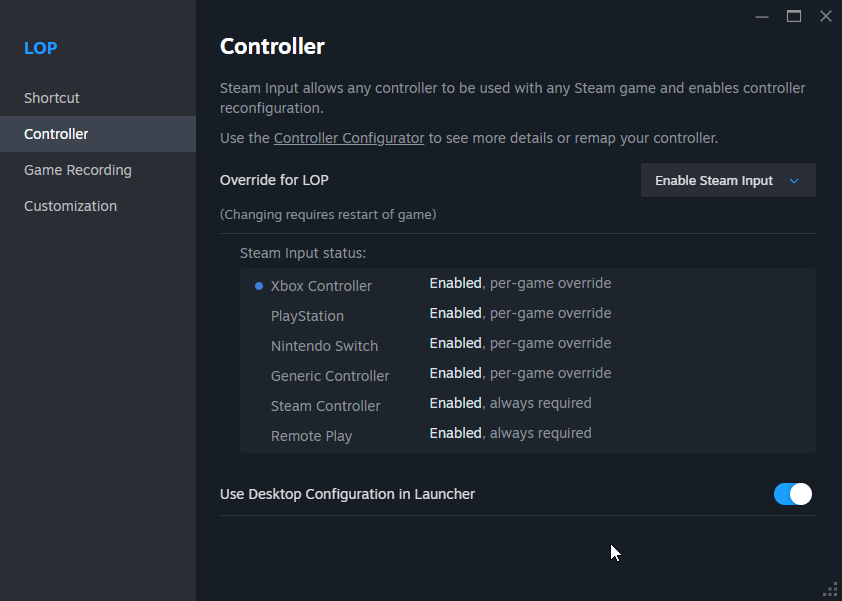Toggle Use Desktop Configuration in Launcher
This screenshot has height=601, width=842.
click(x=793, y=494)
